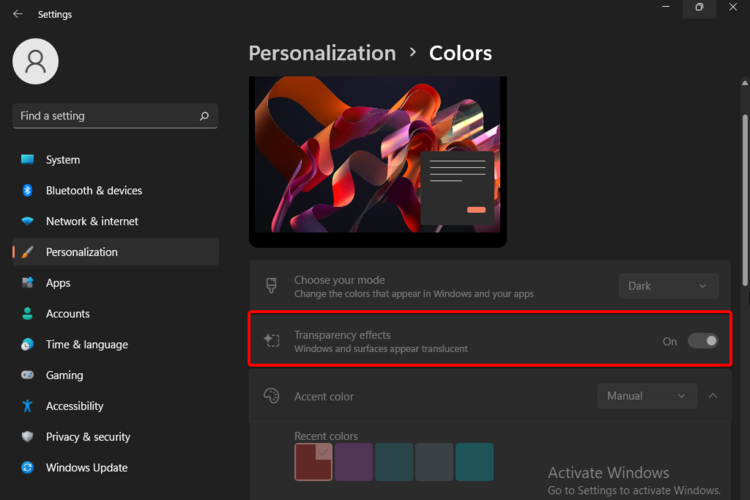750x500 pixels.
Task: Collapse the Accent color section chevron
Action: 713,396
